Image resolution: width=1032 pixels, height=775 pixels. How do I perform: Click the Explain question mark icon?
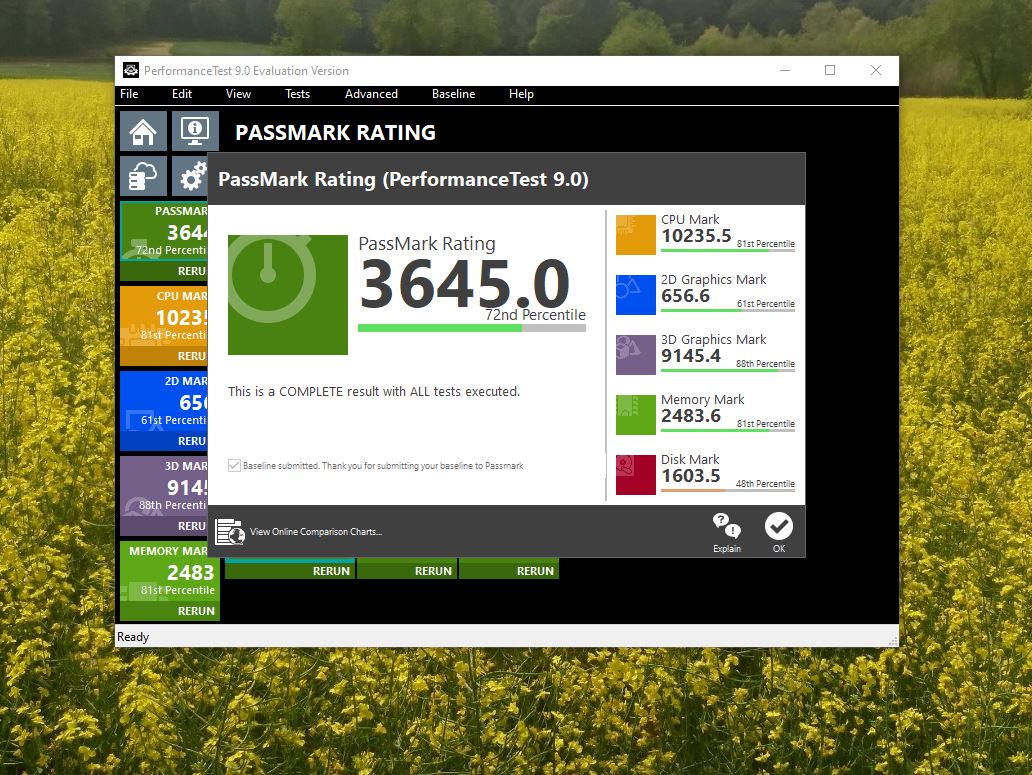pos(727,532)
